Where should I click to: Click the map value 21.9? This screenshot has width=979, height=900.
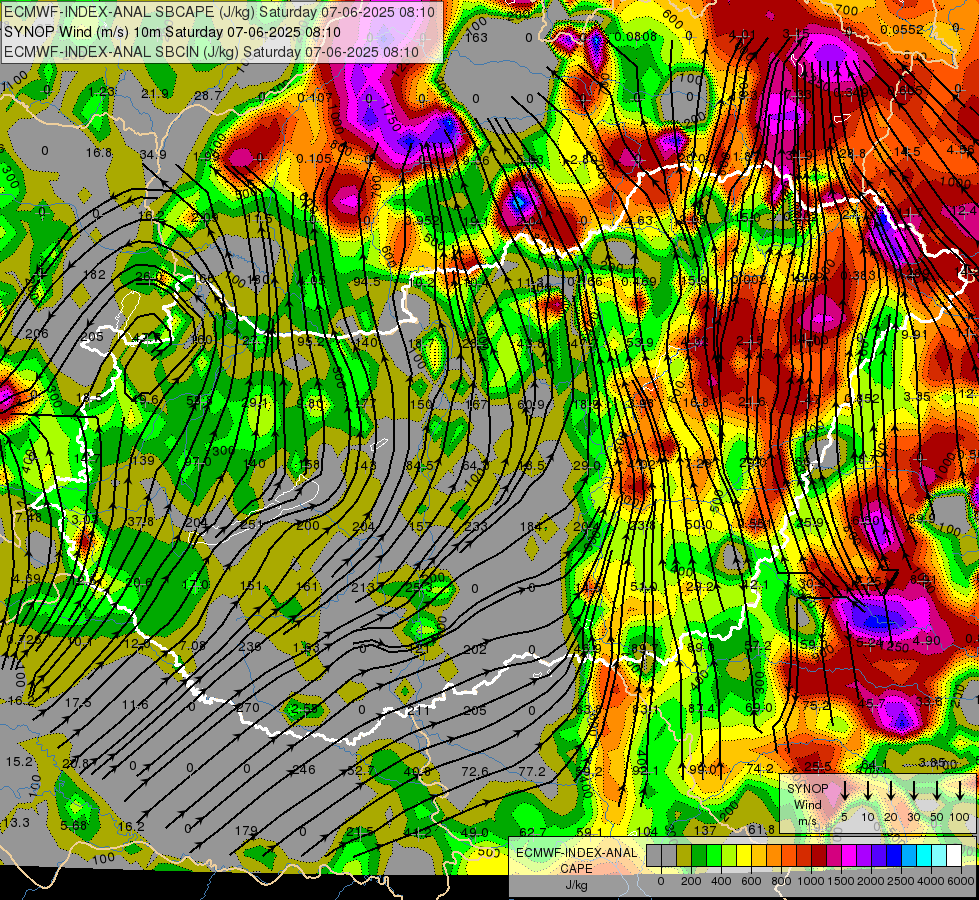tap(155, 94)
